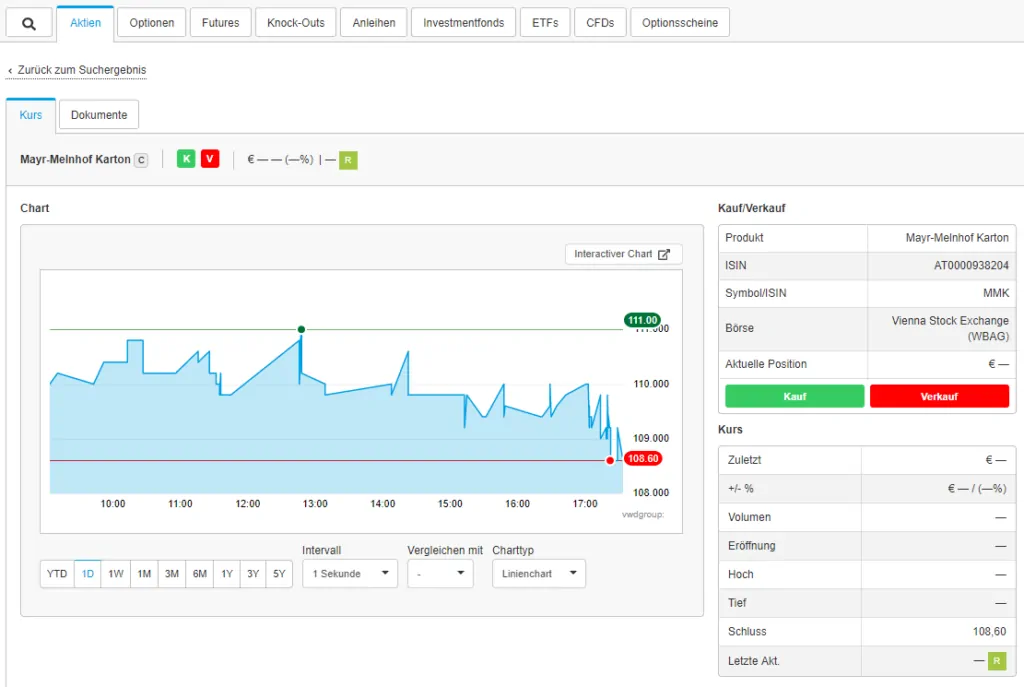The height and width of the screenshot is (687, 1024).
Task: Click the green high point dot on chart
Action: [301, 329]
